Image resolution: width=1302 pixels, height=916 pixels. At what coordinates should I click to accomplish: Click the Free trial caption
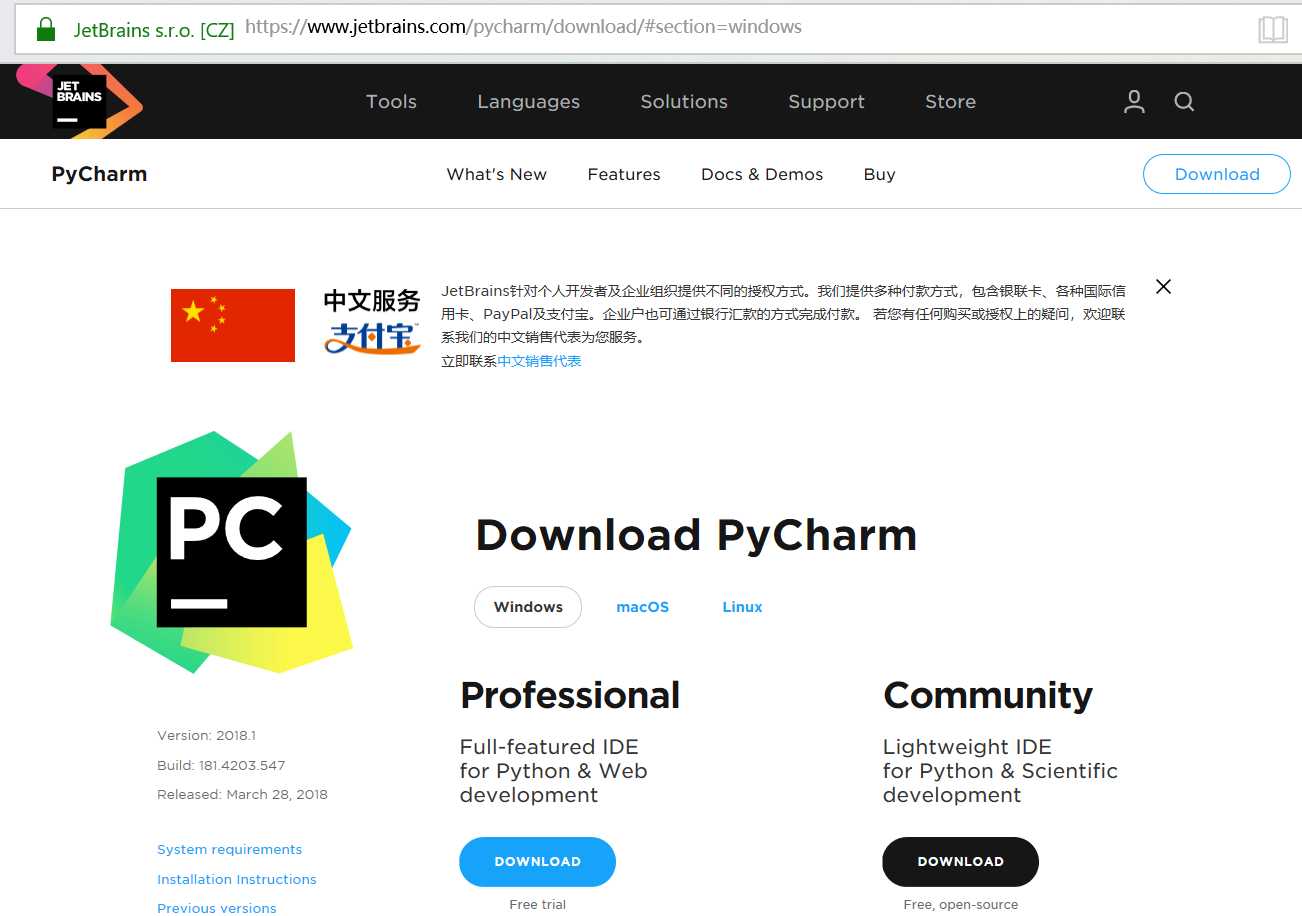pos(537,904)
